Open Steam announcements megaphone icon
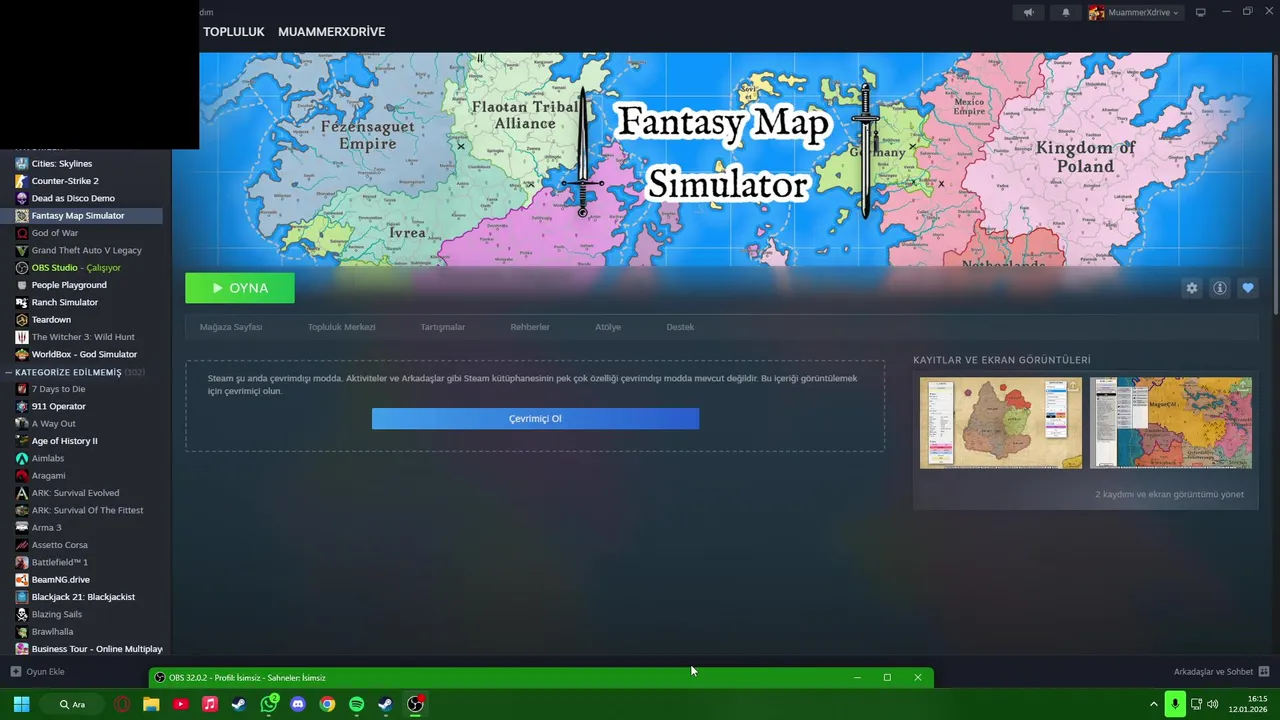This screenshot has height=720, width=1280. pos(1028,12)
